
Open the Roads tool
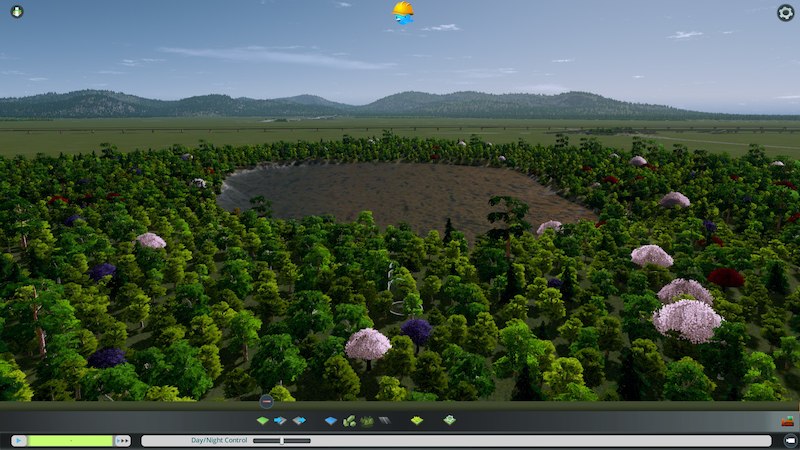click(x=384, y=421)
